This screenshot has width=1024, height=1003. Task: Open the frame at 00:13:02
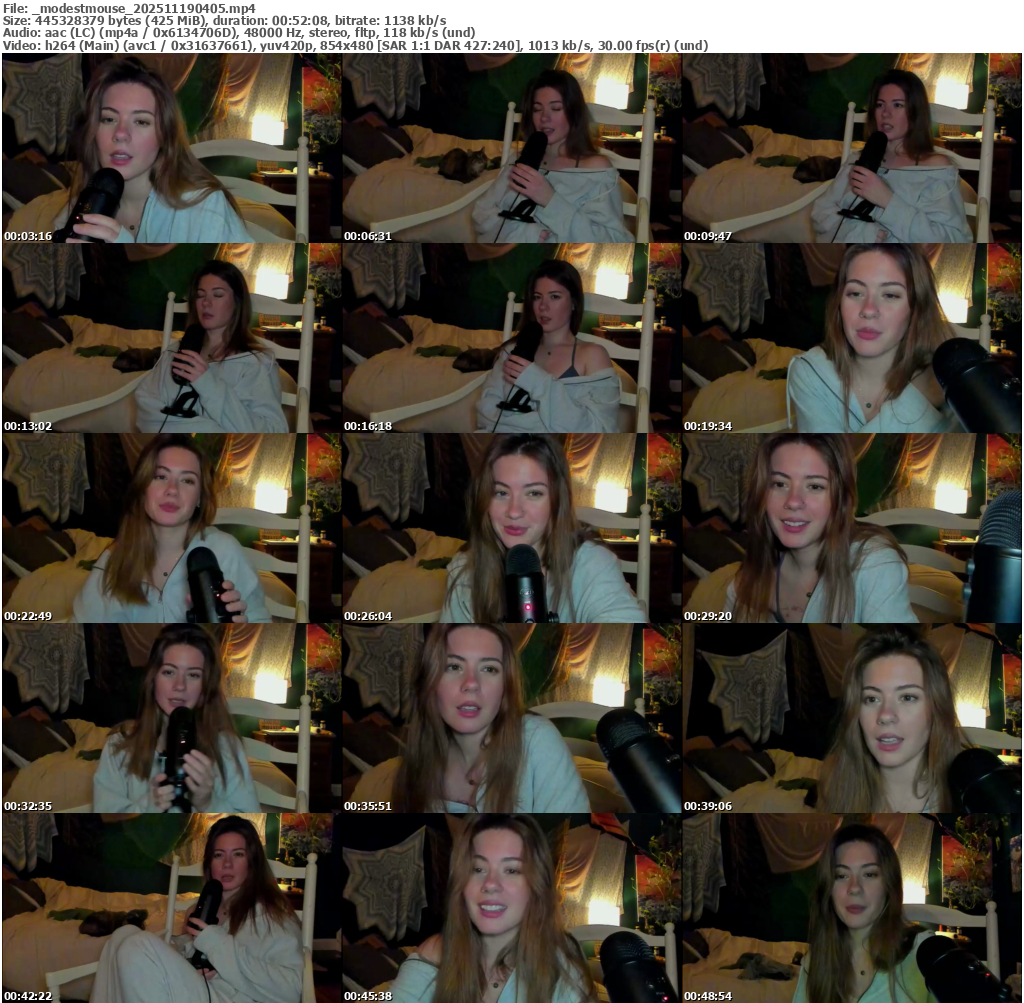click(172, 338)
